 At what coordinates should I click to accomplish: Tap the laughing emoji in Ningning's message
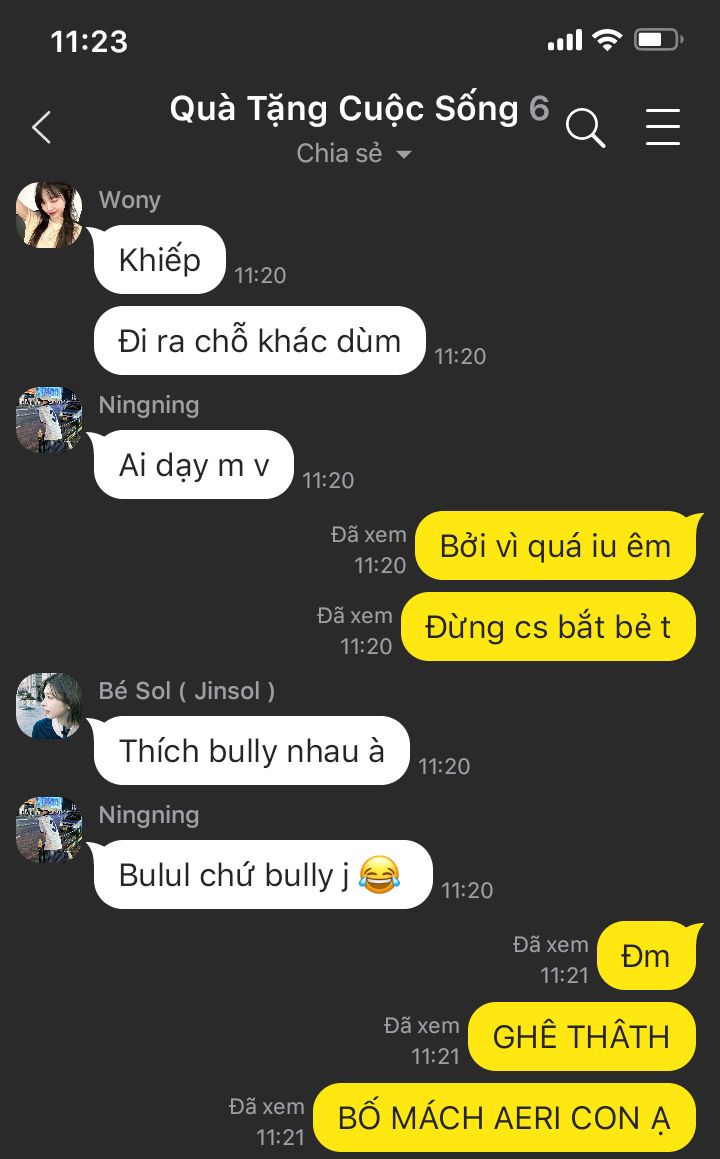point(379,874)
